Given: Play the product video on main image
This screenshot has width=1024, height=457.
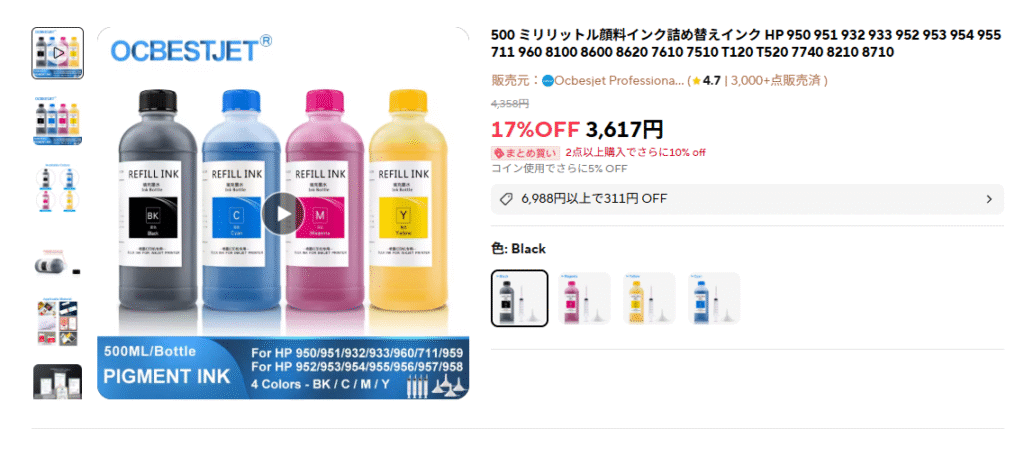Looking at the screenshot, I should coord(283,213).
